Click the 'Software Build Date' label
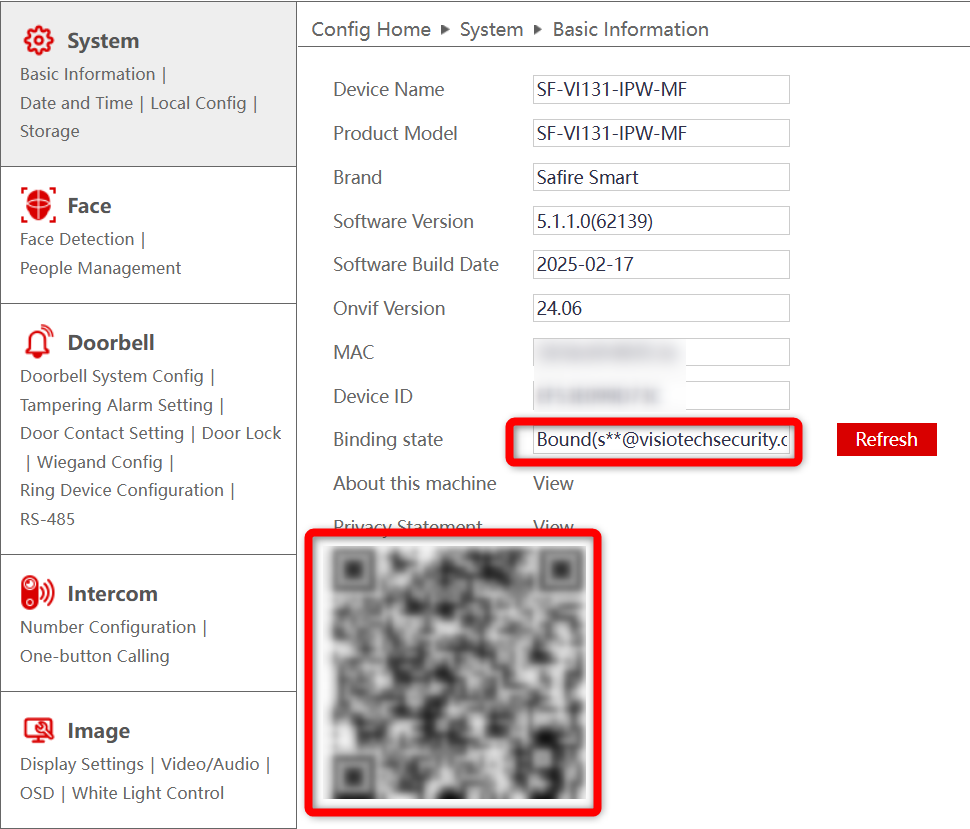The image size is (970, 829). tap(416, 265)
